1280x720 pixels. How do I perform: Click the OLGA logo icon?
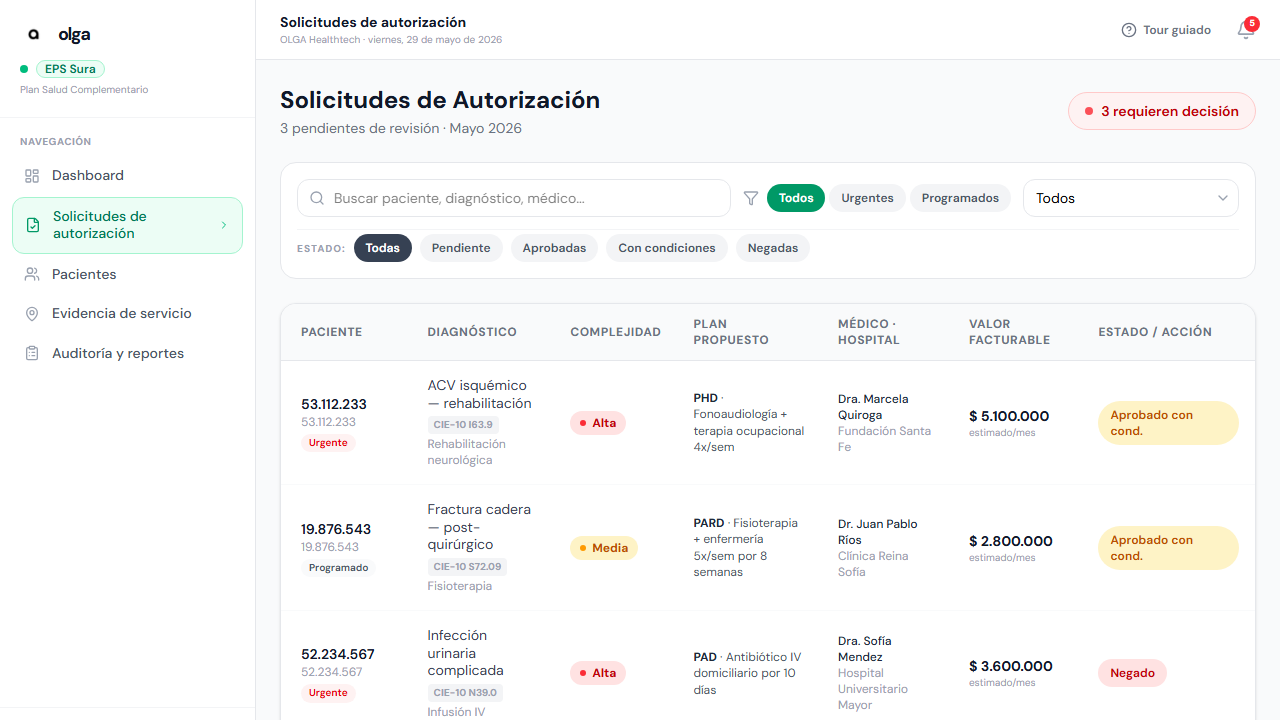(34, 34)
